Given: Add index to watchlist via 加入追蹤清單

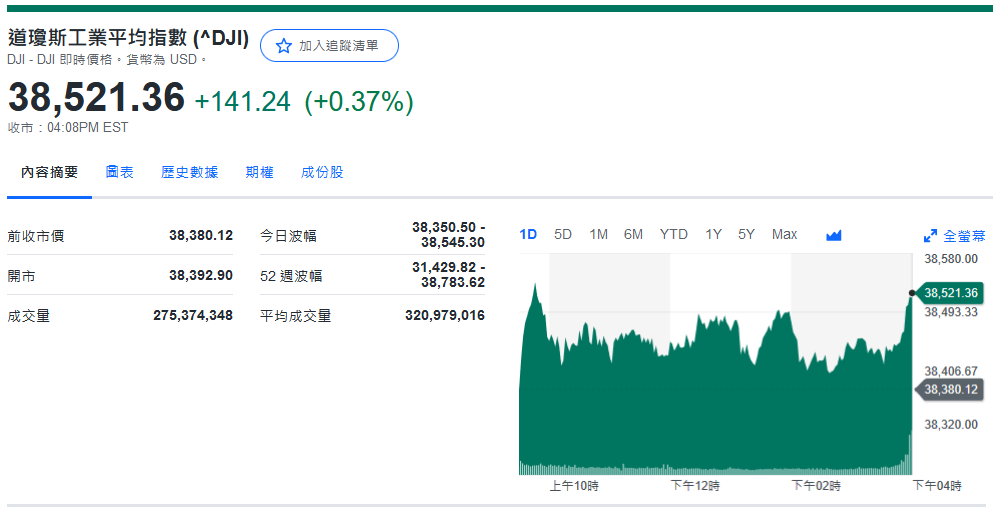Looking at the screenshot, I should [329, 46].
